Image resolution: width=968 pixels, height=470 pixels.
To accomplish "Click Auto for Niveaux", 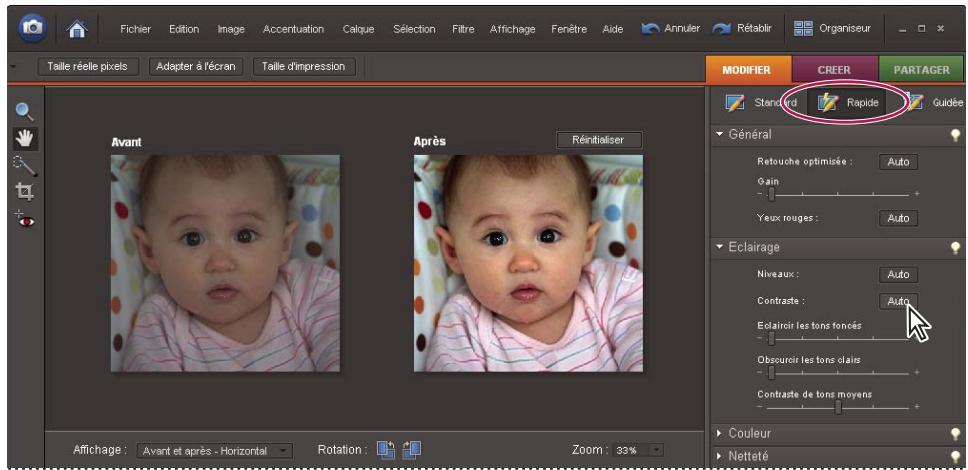I will pos(898,274).
